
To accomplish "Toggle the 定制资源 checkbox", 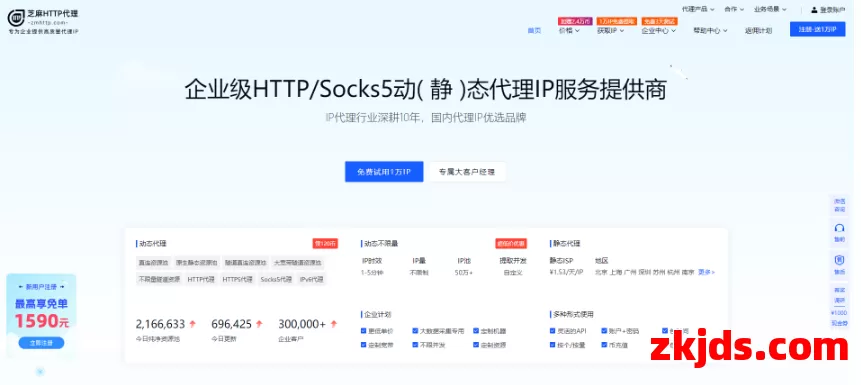I will pos(476,345).
